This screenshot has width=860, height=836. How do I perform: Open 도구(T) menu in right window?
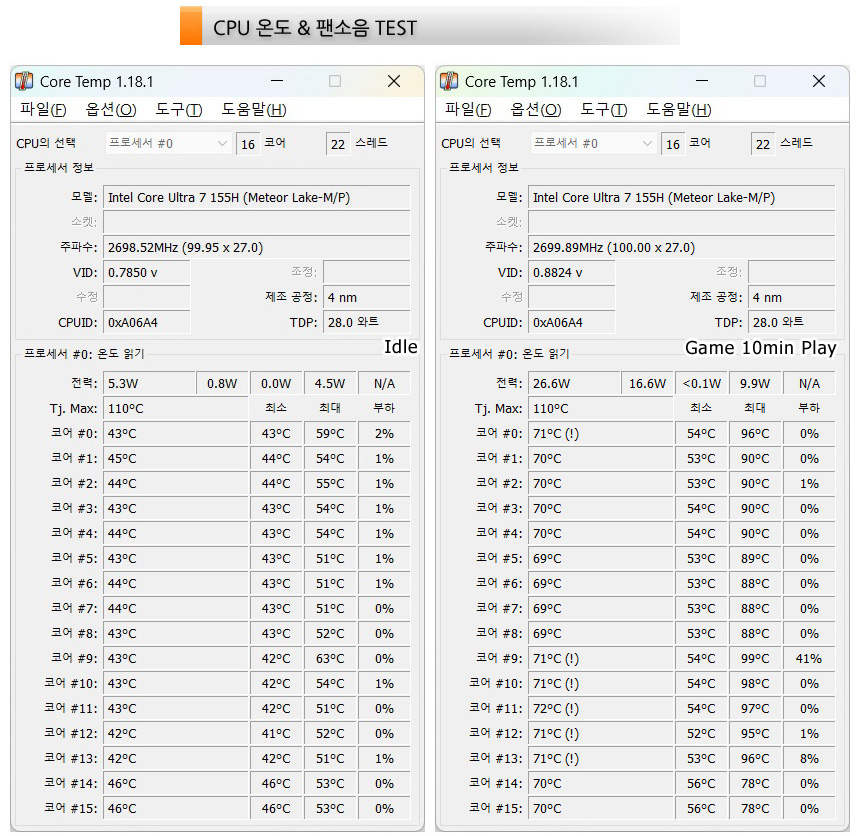[604, 109]
